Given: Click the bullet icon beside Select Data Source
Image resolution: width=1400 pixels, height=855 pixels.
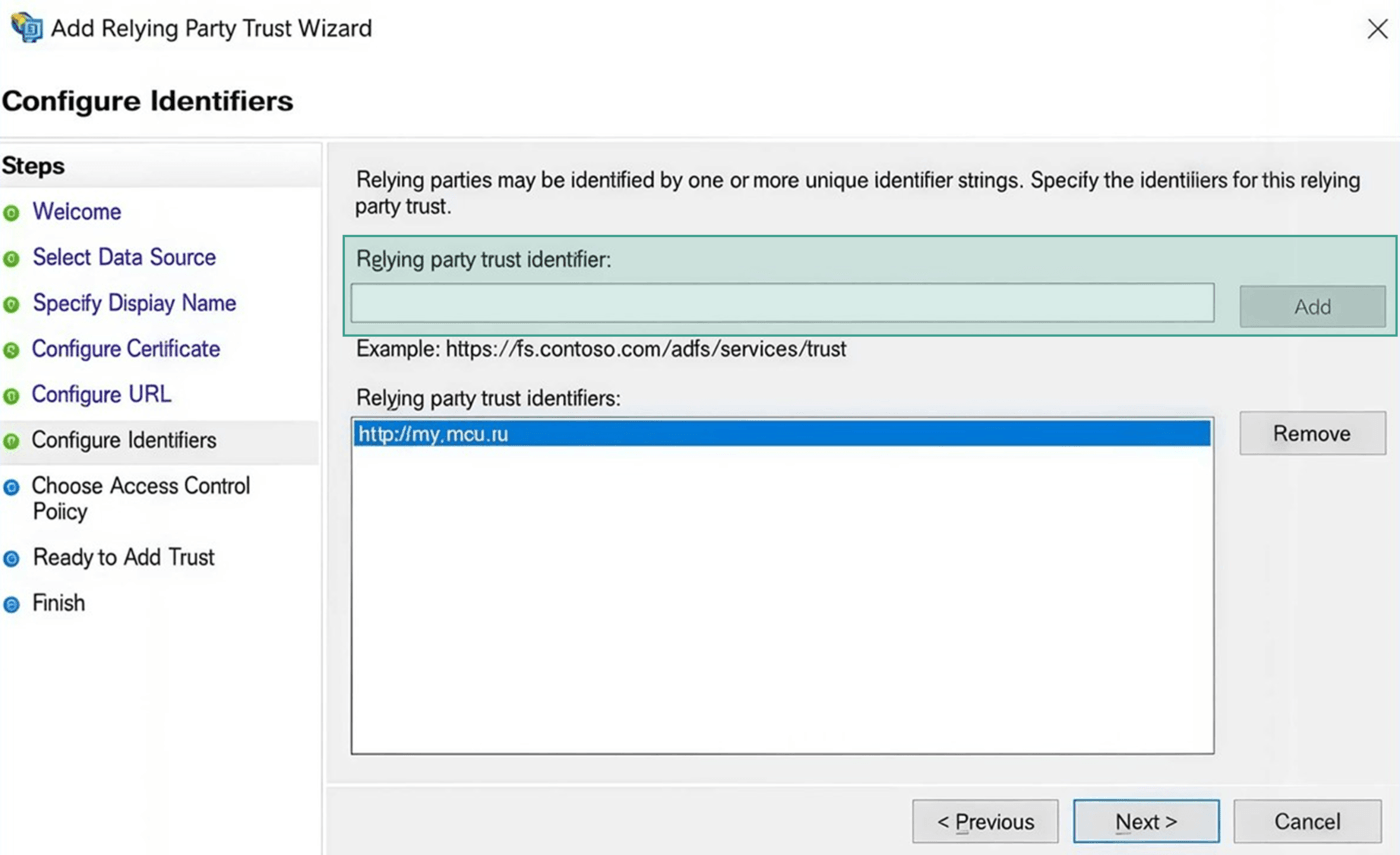Looking at the screenshot, I should (11, 259).
